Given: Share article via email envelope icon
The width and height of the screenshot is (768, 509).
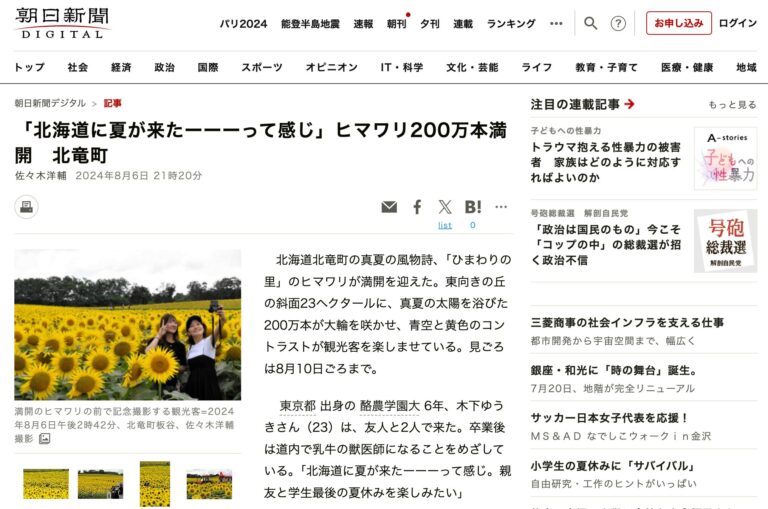Looking at the screenshot, I should [389, 207].
